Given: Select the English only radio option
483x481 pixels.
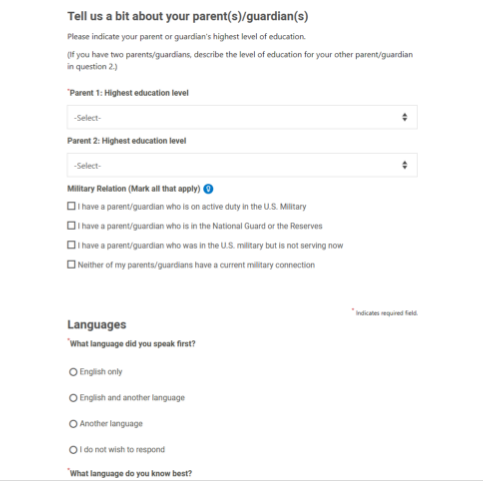Looking at the screenshot, I should 73,372.
